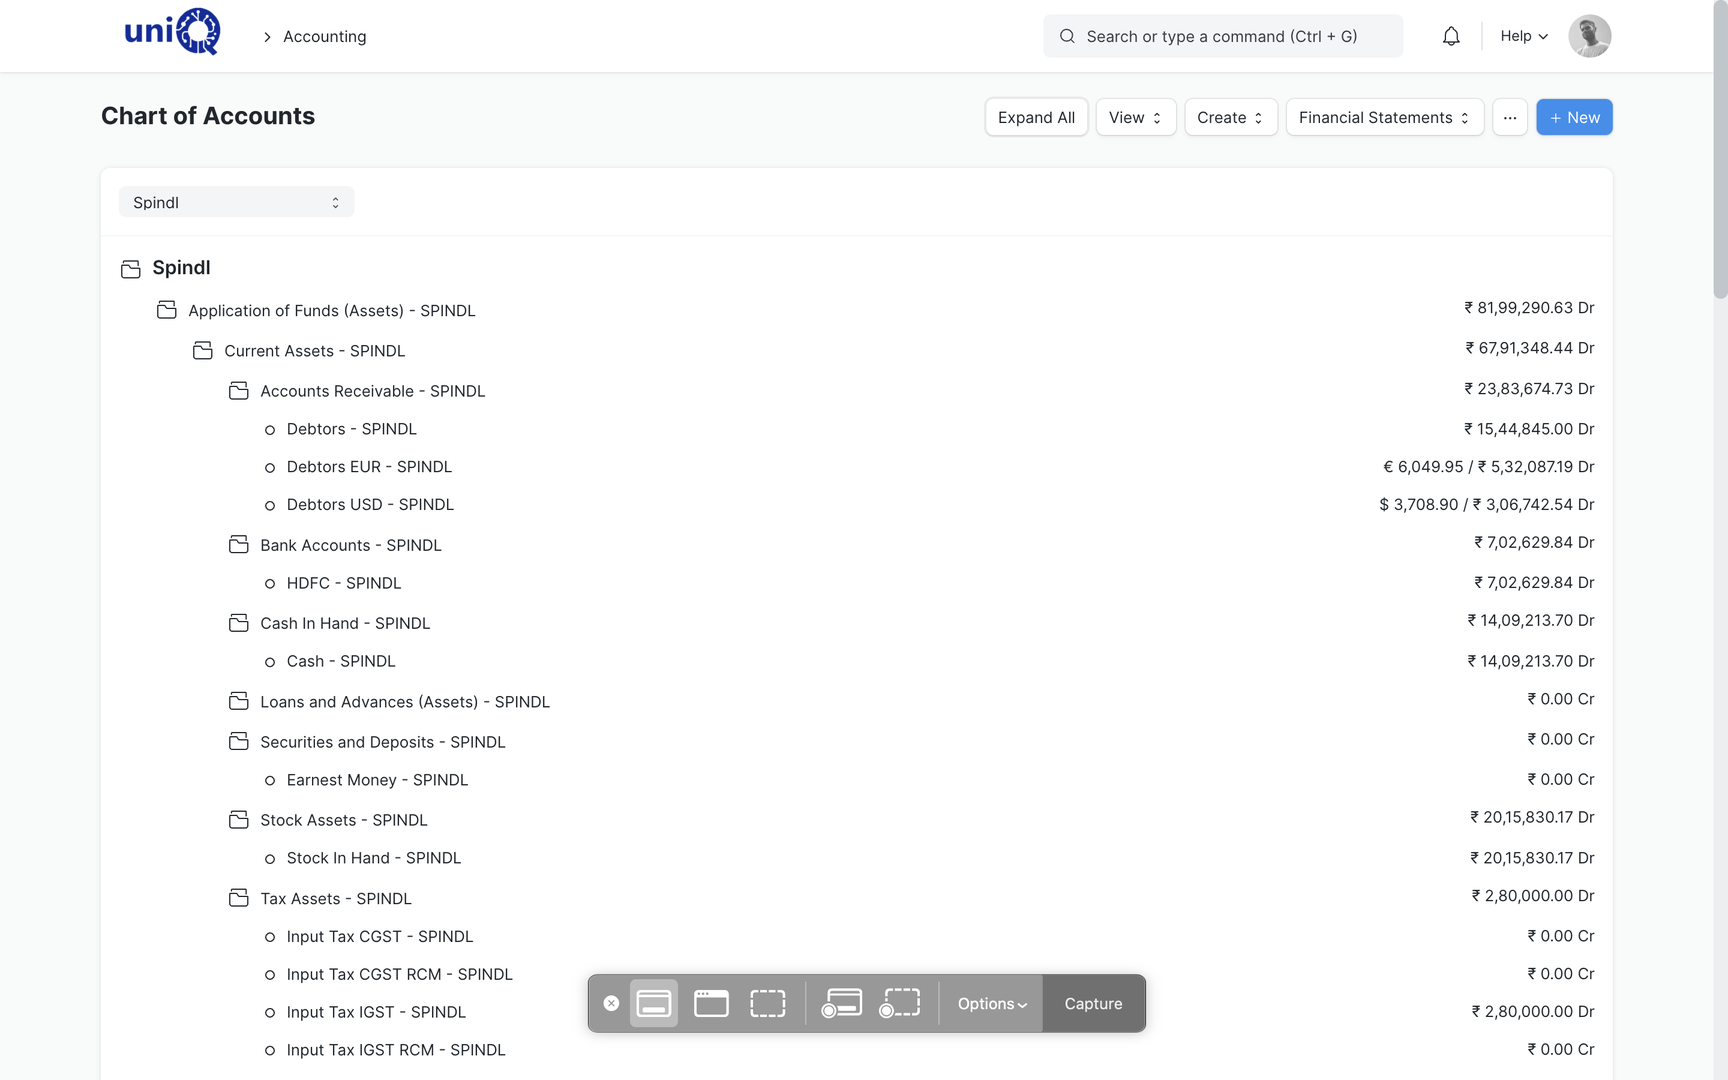This screenshot has width=1728, height=1080.
Task: Select Input Tax CGST RCM - SPINDL account
Action: click(x=400, y=974)
